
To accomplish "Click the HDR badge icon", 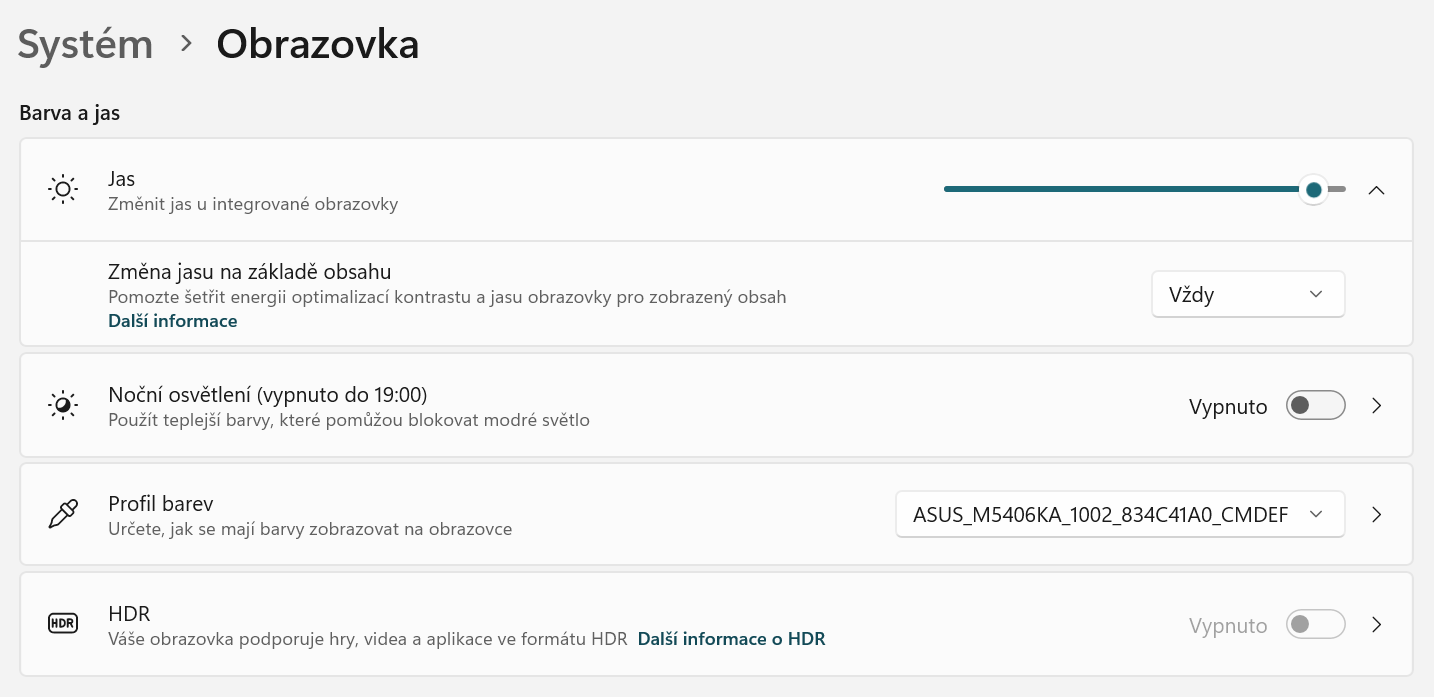I will 63,624.
